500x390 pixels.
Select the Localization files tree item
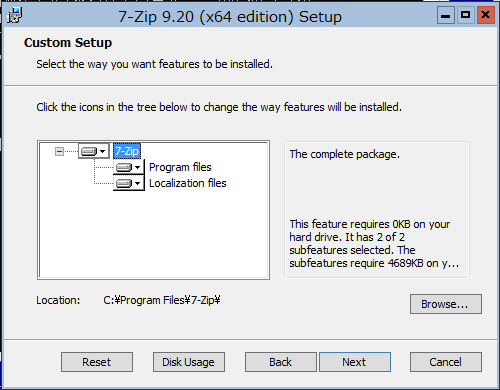(188, 183)
